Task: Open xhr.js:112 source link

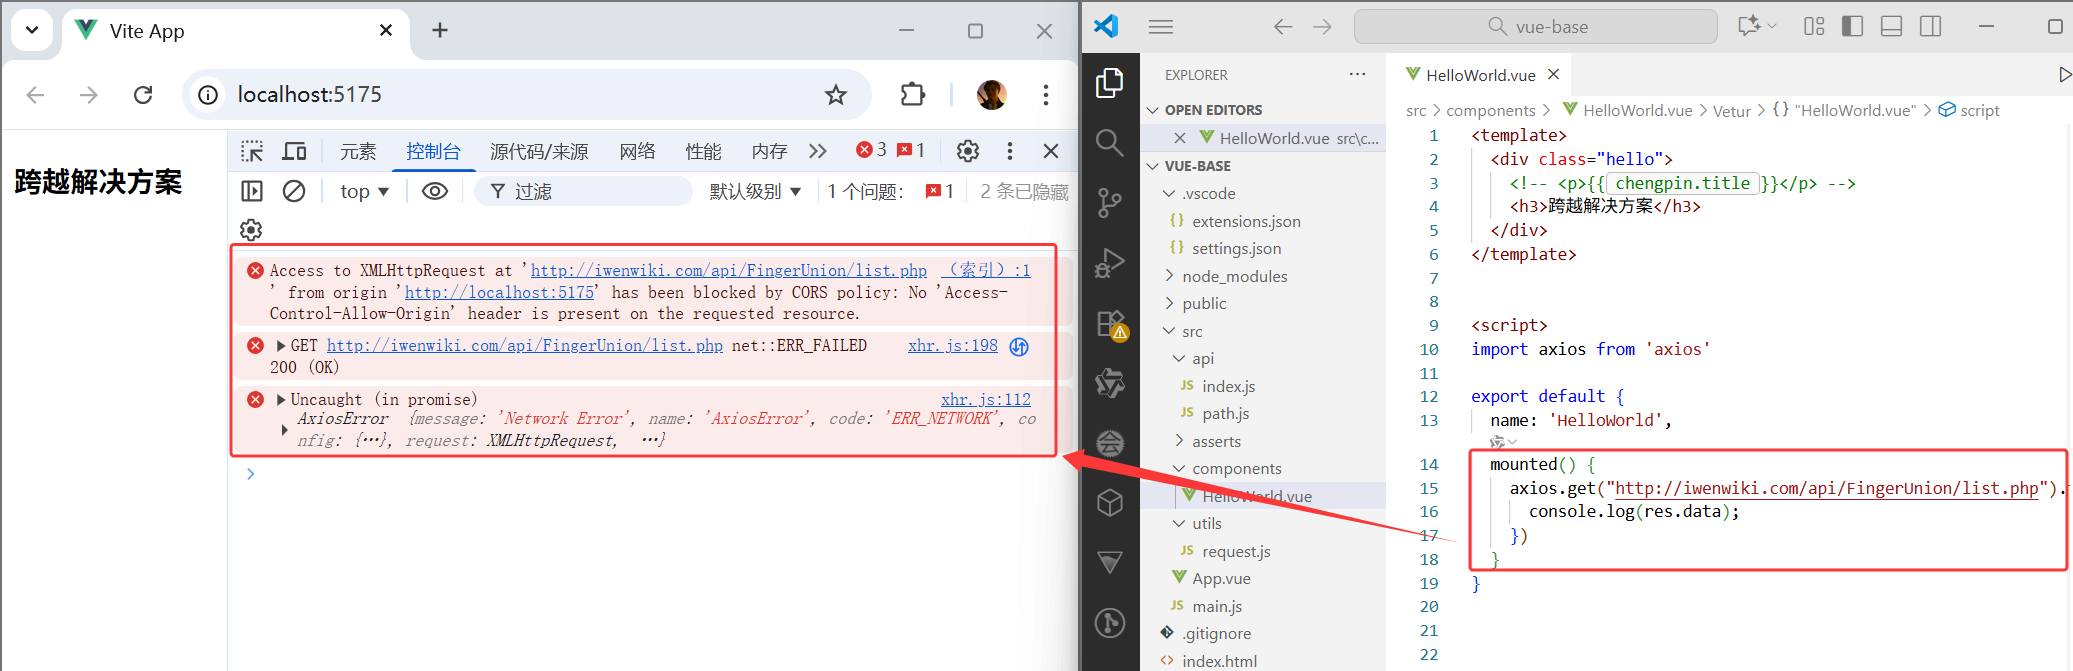Action: [985, 400]
